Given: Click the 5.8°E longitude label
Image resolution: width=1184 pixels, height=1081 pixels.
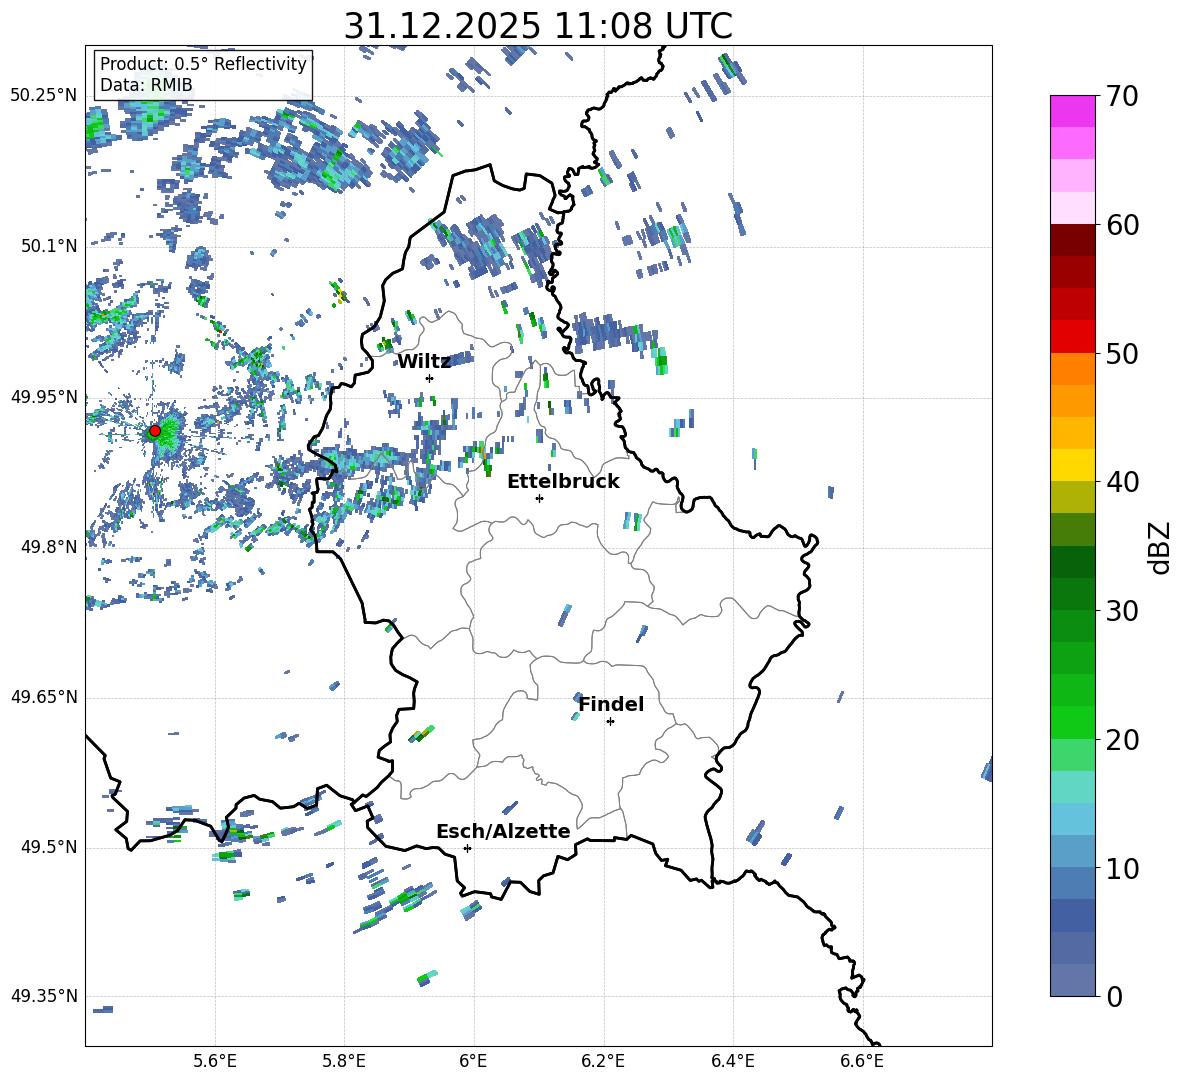Looking at the screenshot, I should pyautogui.click(x=344, y=1061).
